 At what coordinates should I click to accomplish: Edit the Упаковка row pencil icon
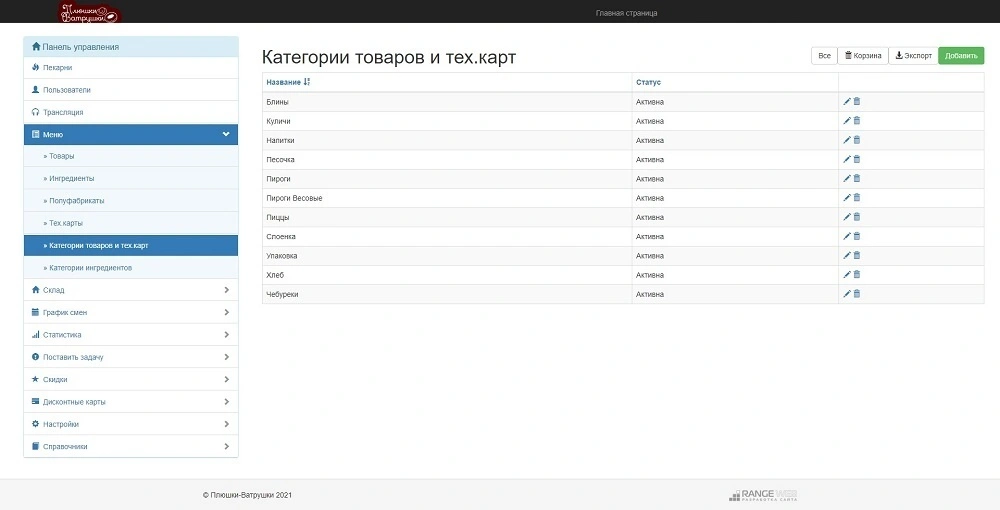point(847,255)
